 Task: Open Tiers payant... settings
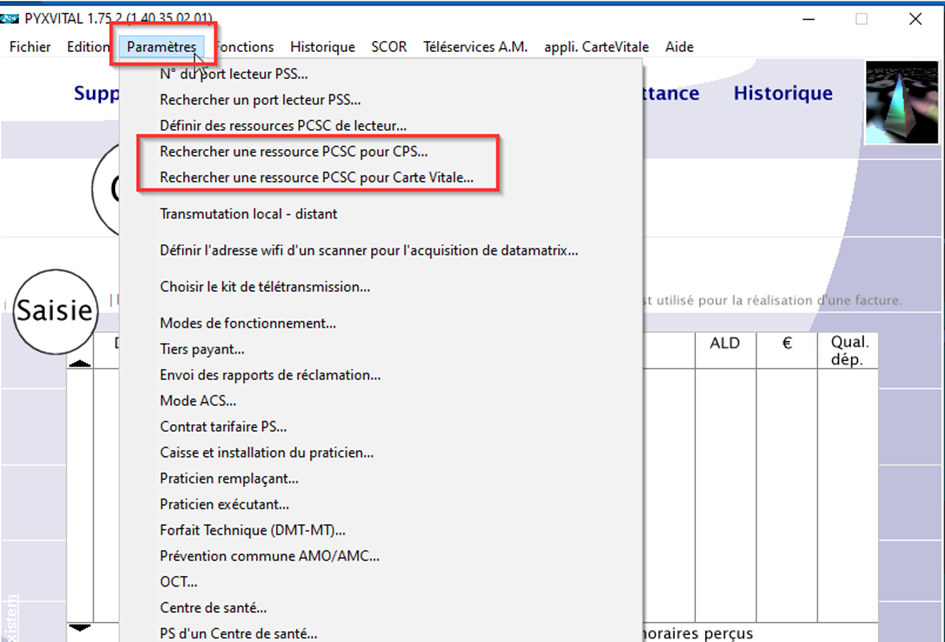point(381,350)
